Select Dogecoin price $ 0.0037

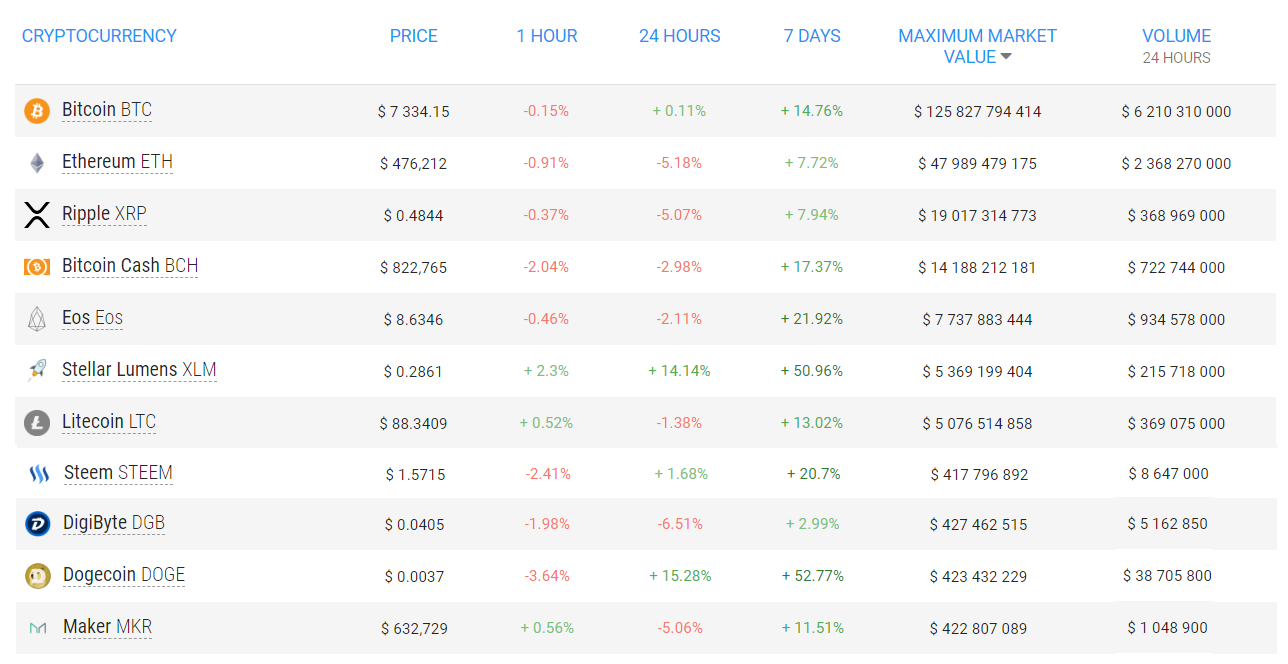415,577
